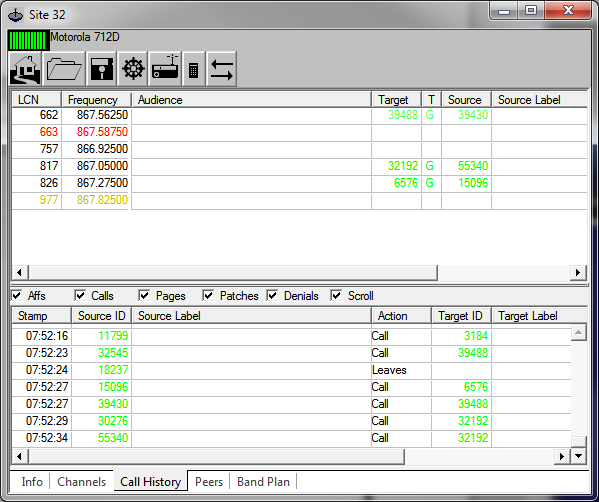Image resolution: width=599 pixels, height=502 pixels.
Task: Click the call history scroll down arrow
Action: 578,456
